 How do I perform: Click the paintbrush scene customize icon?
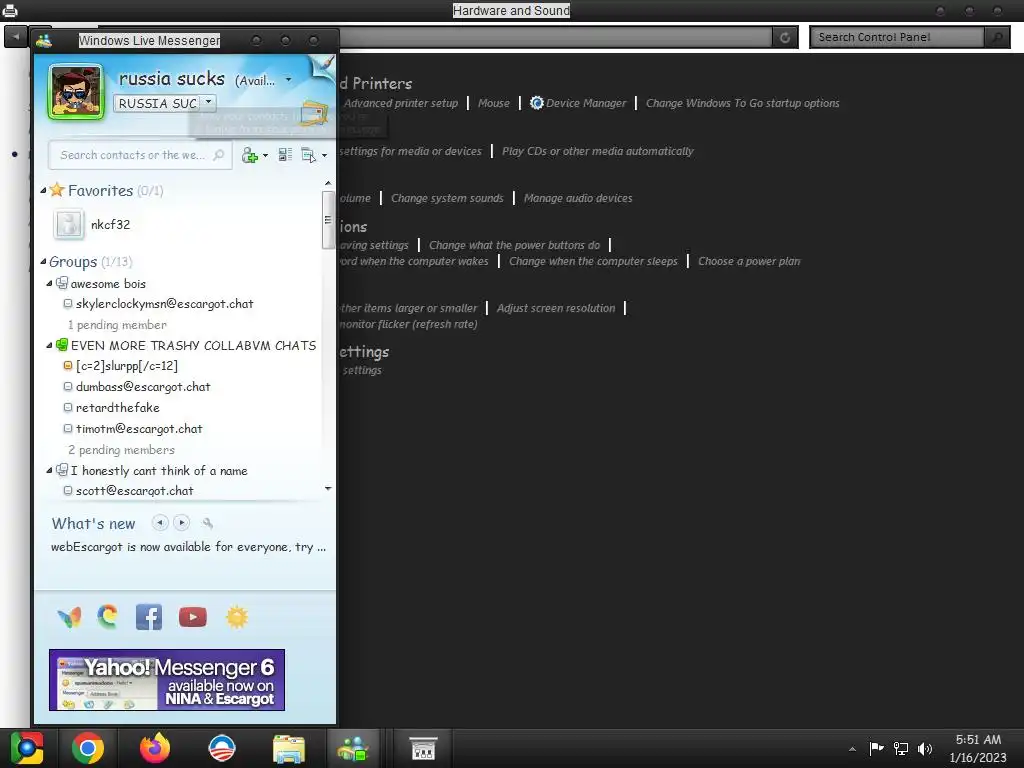click(324, 65)
